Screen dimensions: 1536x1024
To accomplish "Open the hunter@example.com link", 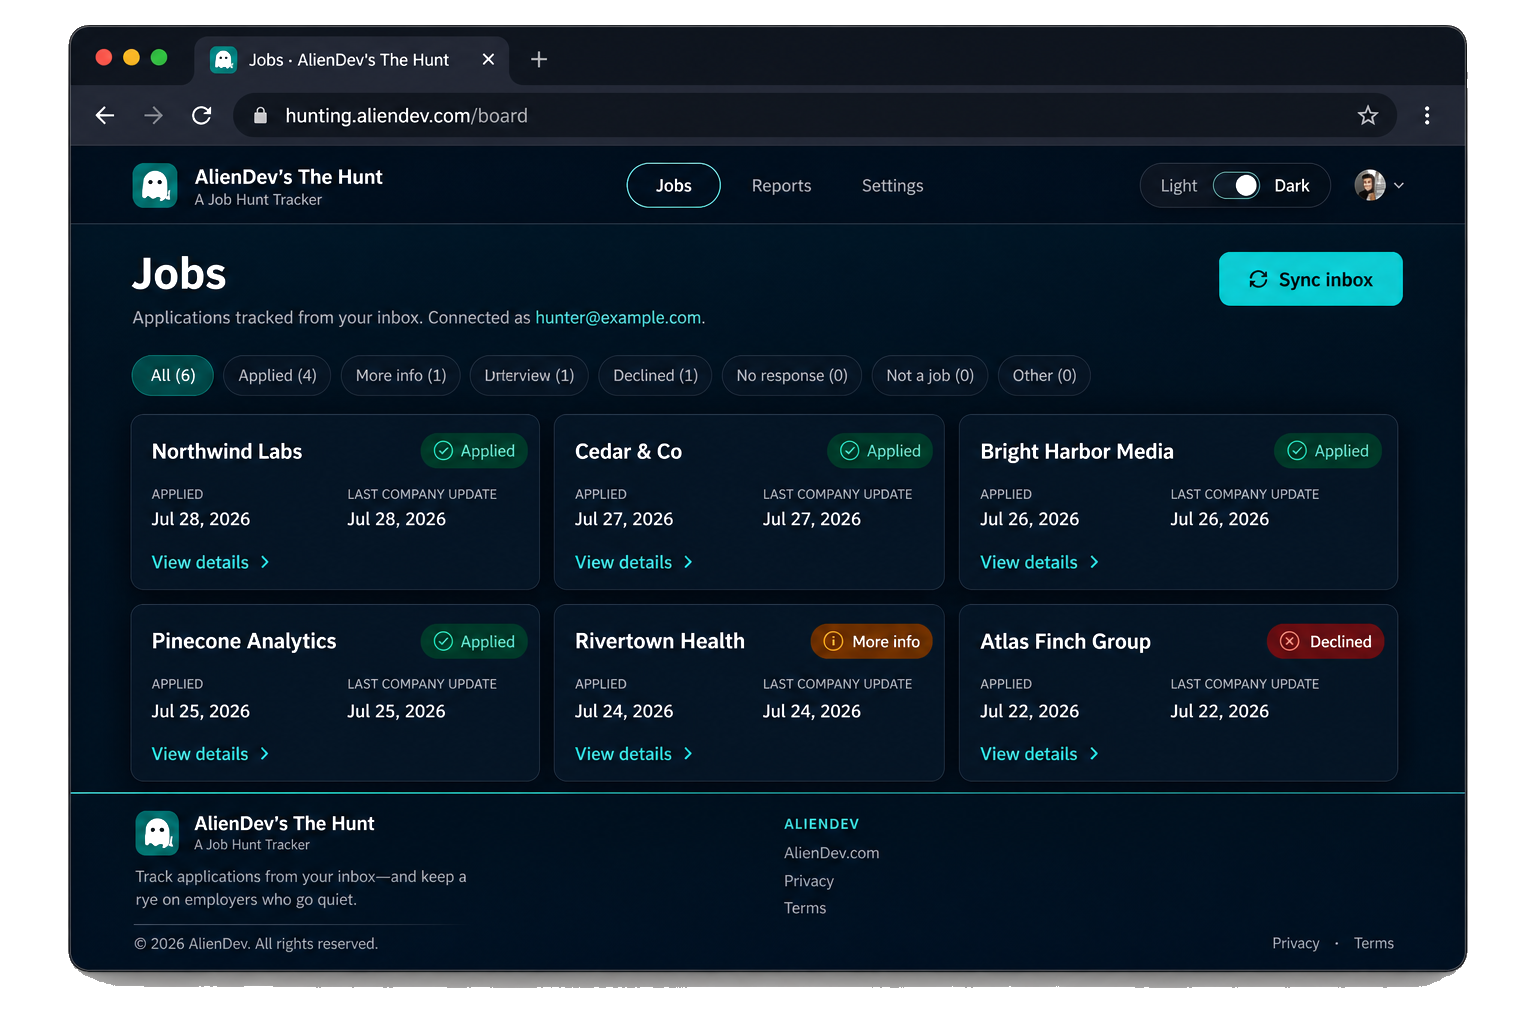I will 618,318.
